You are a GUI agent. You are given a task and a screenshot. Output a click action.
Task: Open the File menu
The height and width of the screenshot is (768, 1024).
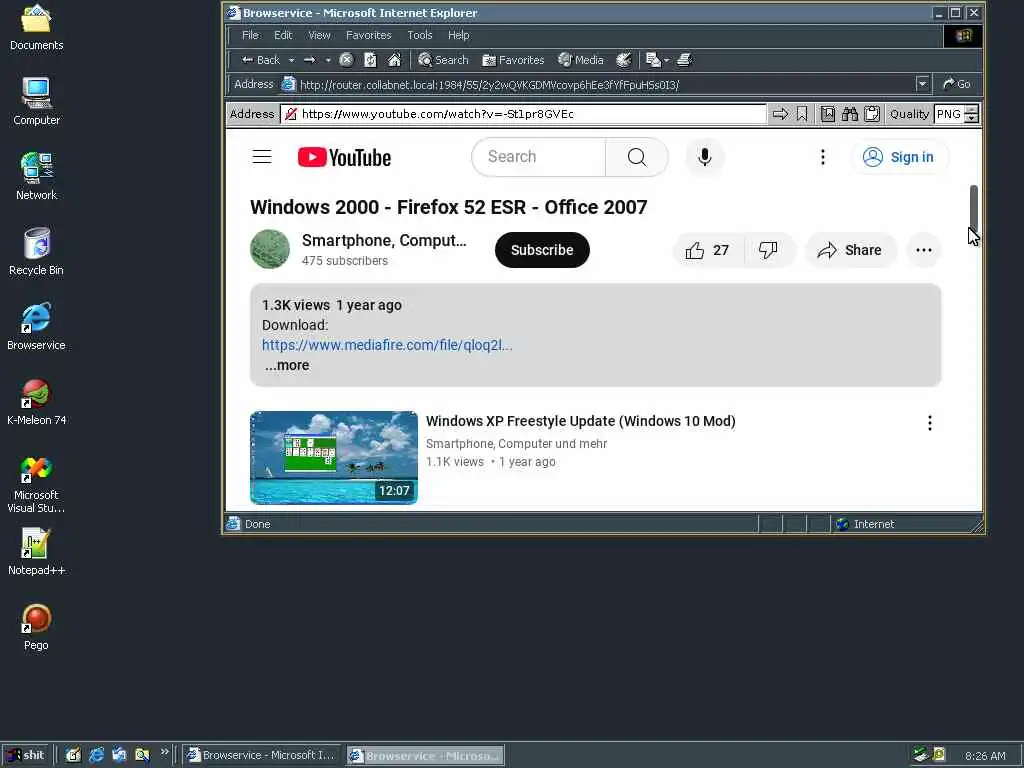pos(250,35)
